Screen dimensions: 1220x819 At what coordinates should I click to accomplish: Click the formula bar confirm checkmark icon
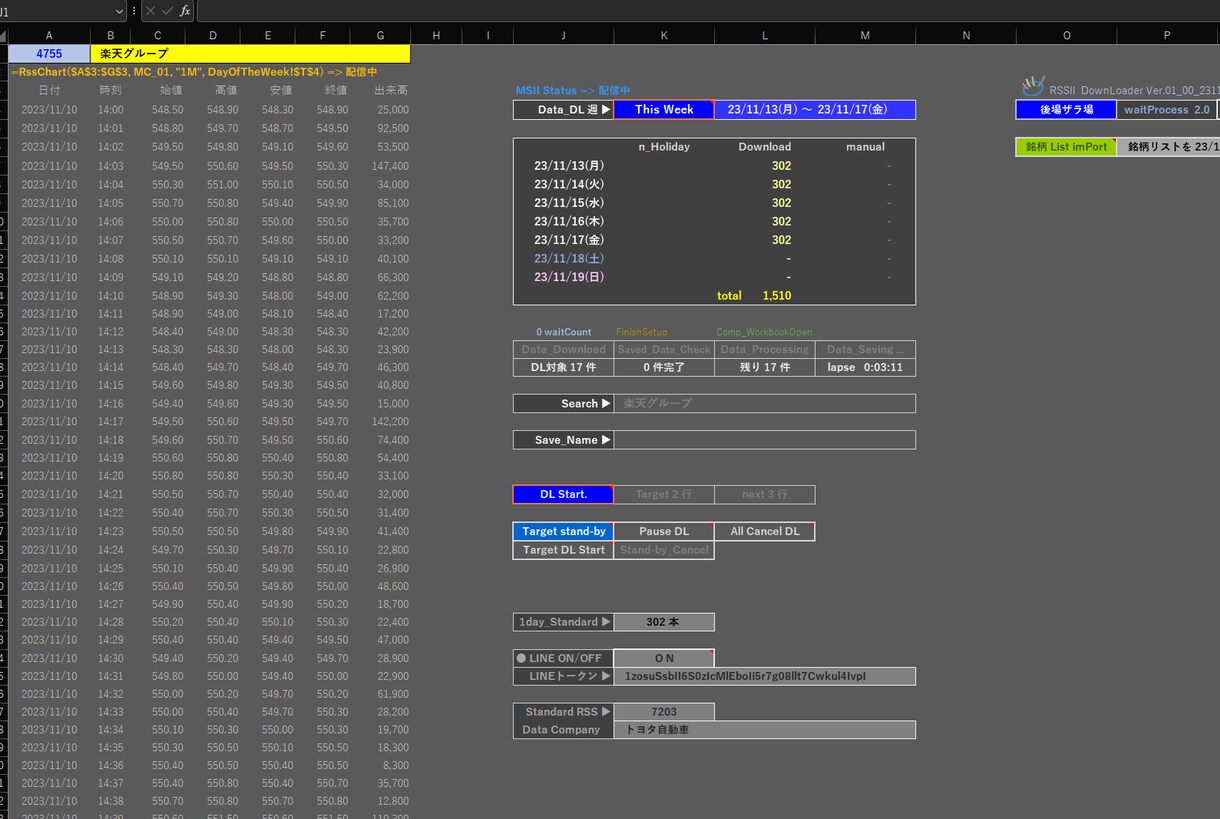pyautogui.click(x=167, y=11)
